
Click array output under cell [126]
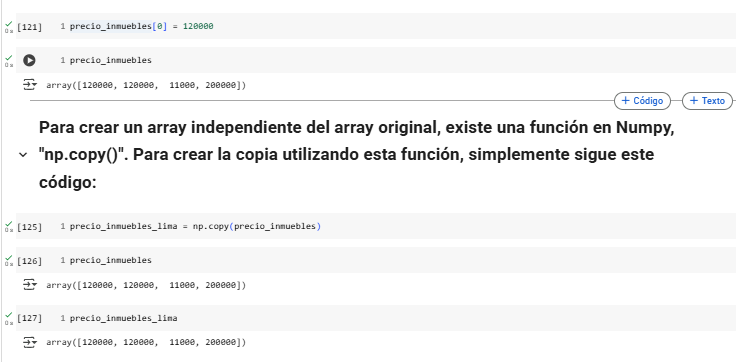(x=146, y=285)
